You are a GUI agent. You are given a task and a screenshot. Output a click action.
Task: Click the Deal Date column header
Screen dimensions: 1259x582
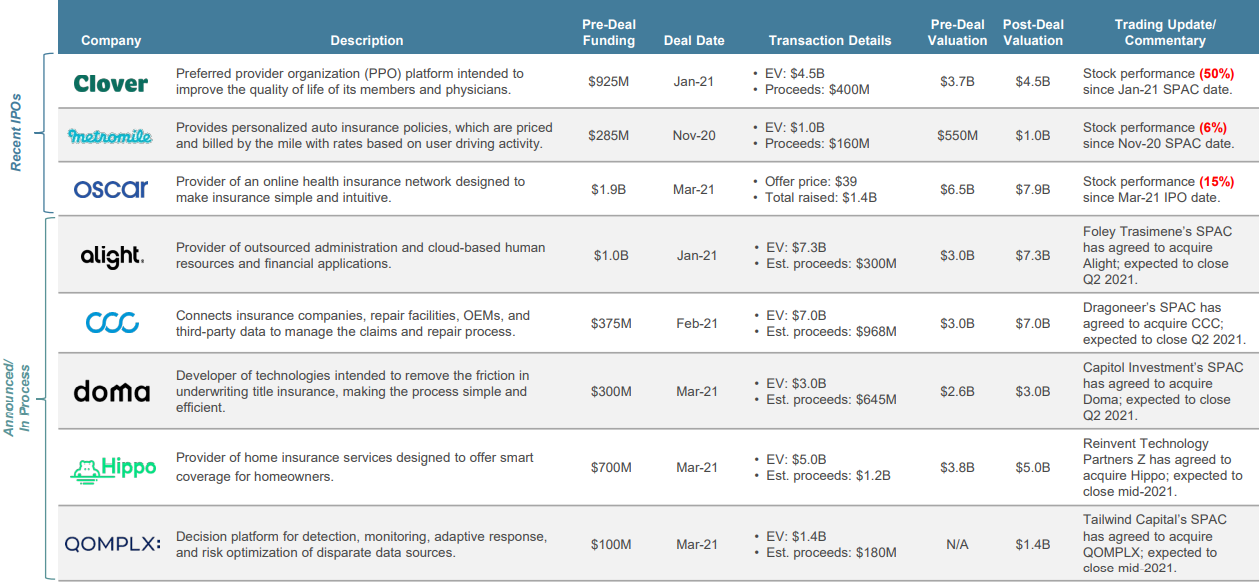(694, 41)
